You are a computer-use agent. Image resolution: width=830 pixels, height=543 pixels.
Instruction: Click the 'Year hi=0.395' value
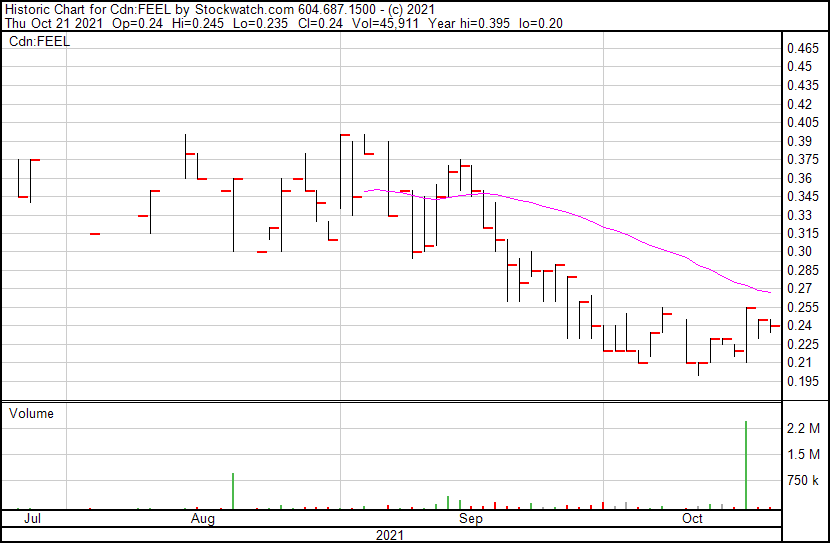(469, 23)
